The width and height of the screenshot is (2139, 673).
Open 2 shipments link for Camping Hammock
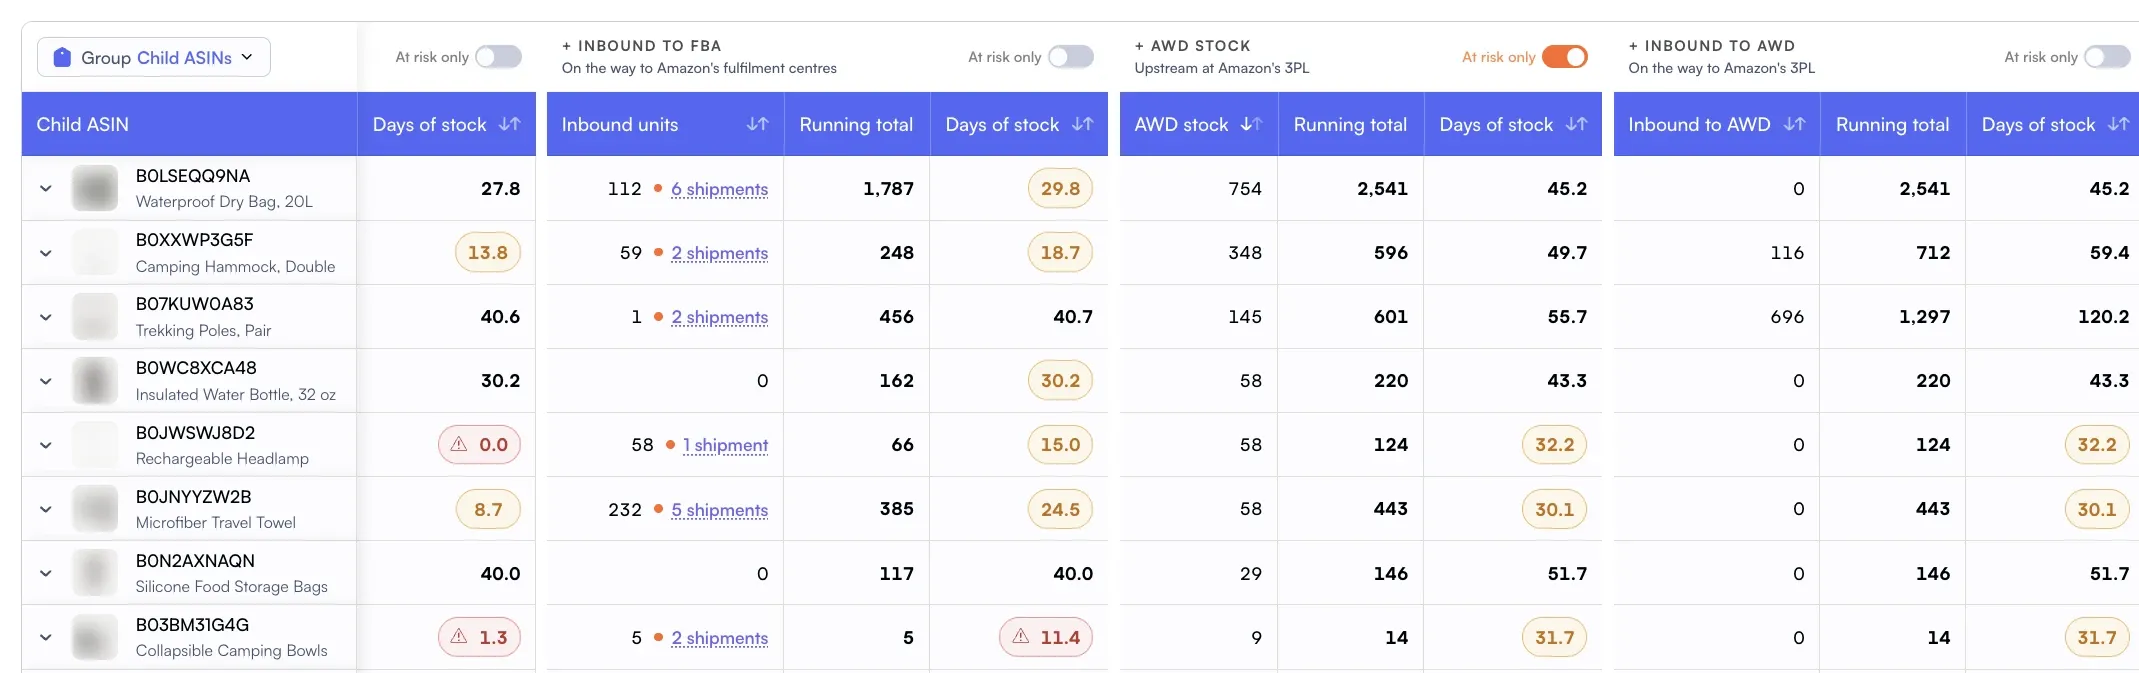coord(720,253)
